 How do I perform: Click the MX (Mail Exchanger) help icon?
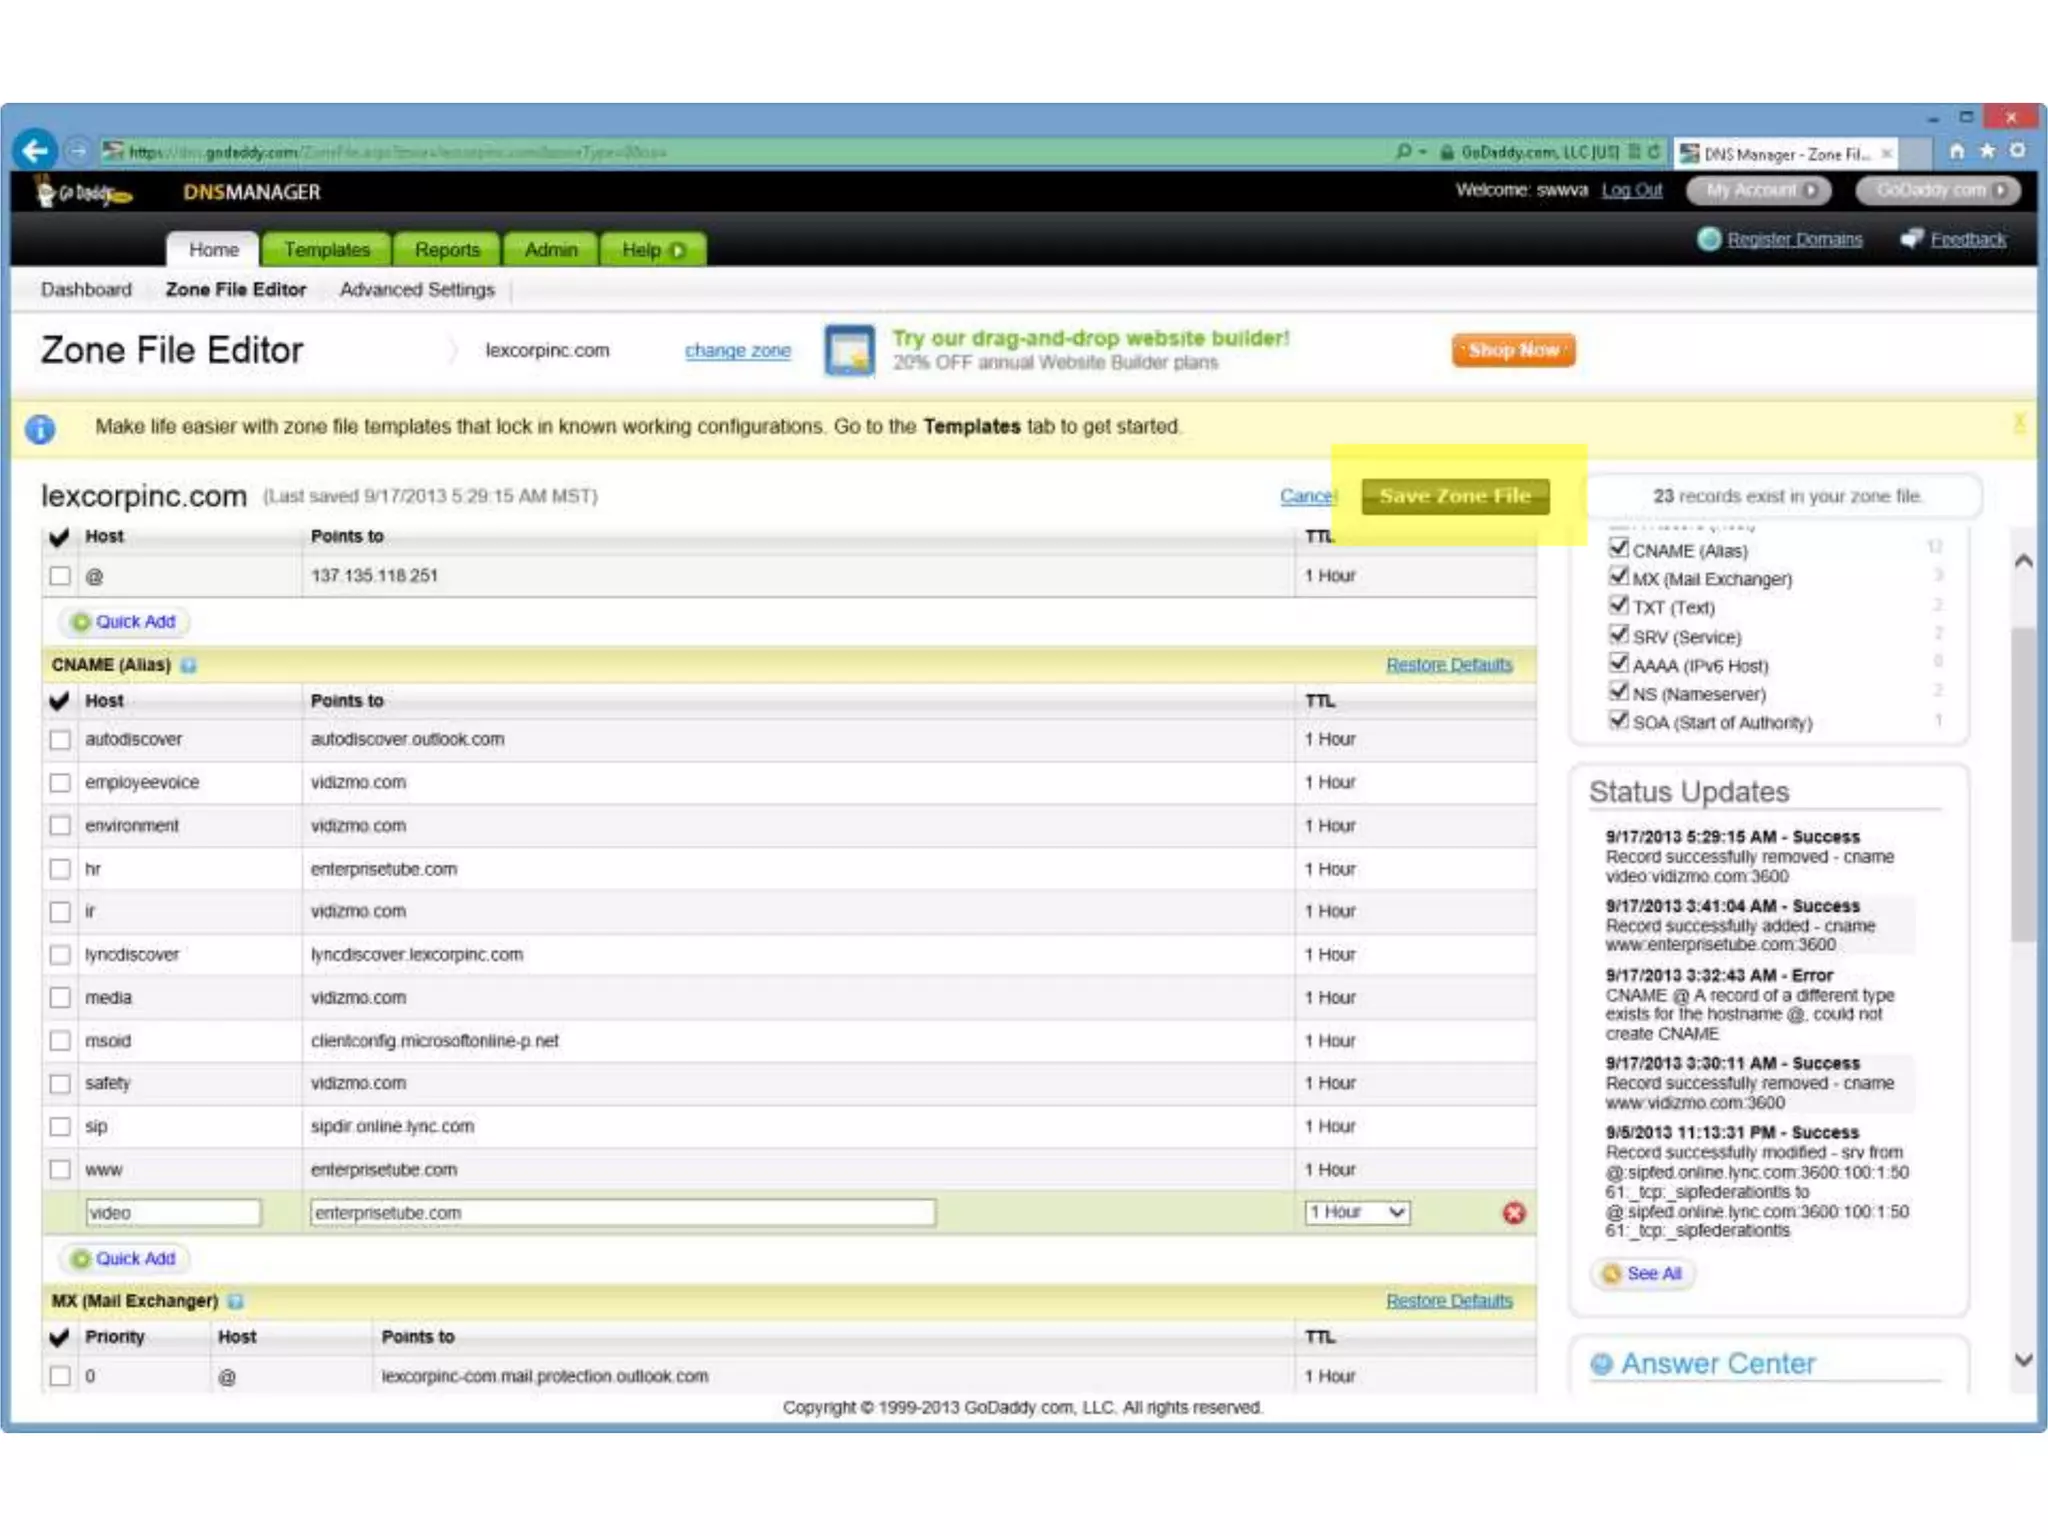click(236, 1301)
